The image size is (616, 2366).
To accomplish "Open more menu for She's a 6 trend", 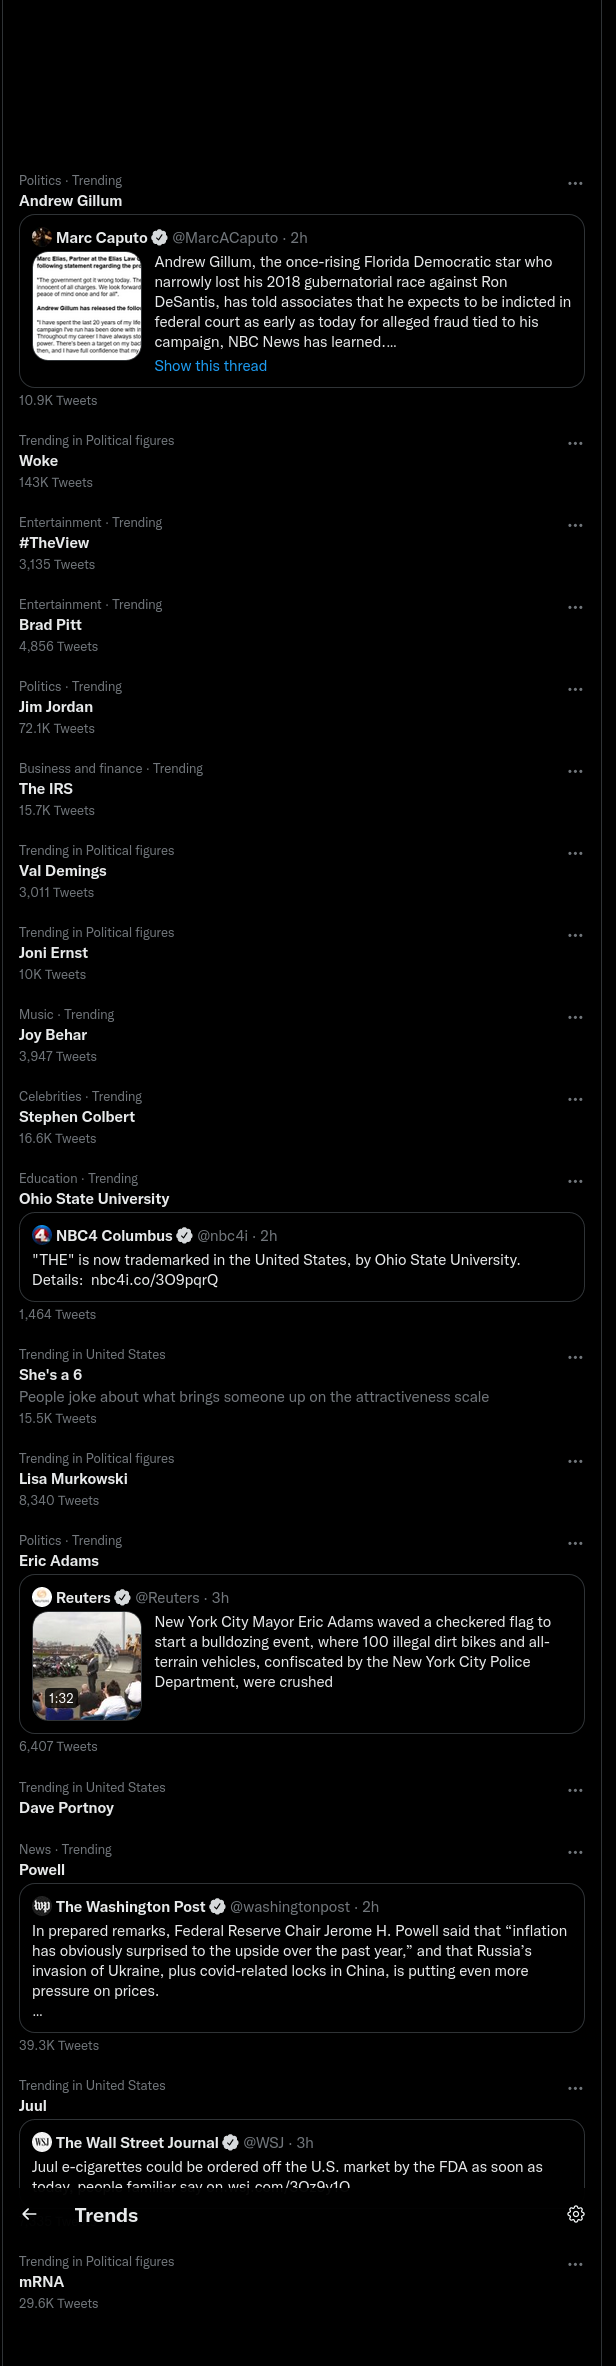I will tap(575, 1357).
